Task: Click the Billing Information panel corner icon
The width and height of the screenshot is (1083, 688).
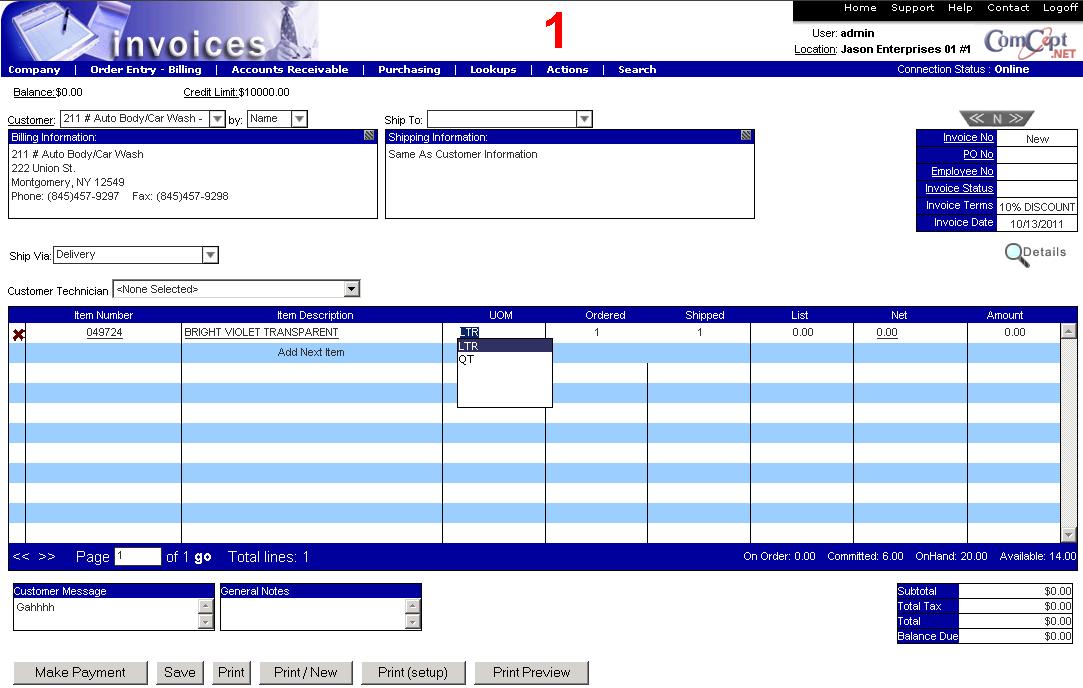Action: [369, 136]
